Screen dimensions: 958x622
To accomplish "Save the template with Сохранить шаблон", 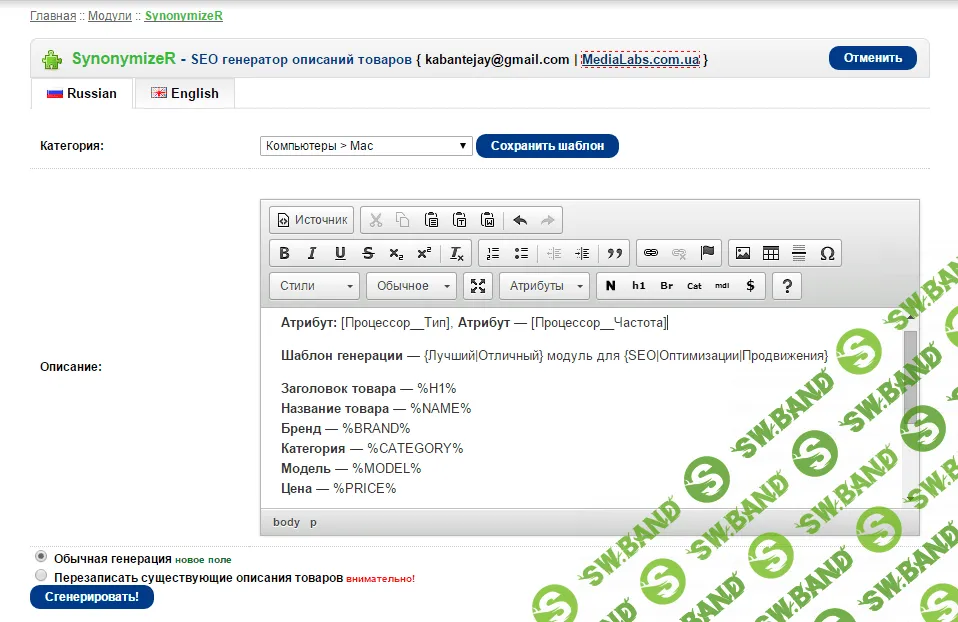I will [547, 145].
